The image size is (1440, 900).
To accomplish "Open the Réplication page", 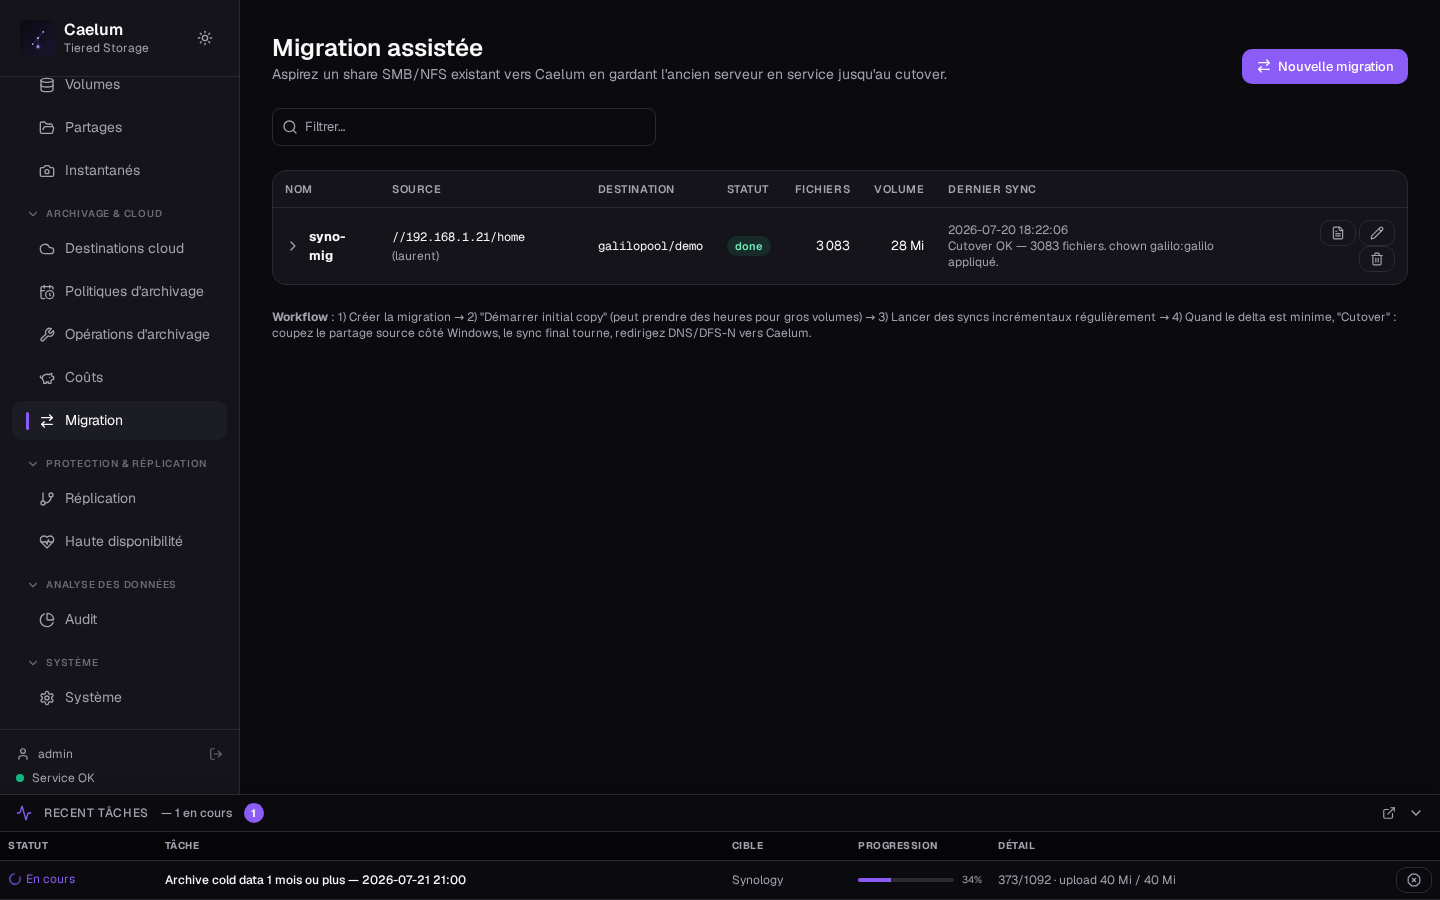I will click(119, 498).
